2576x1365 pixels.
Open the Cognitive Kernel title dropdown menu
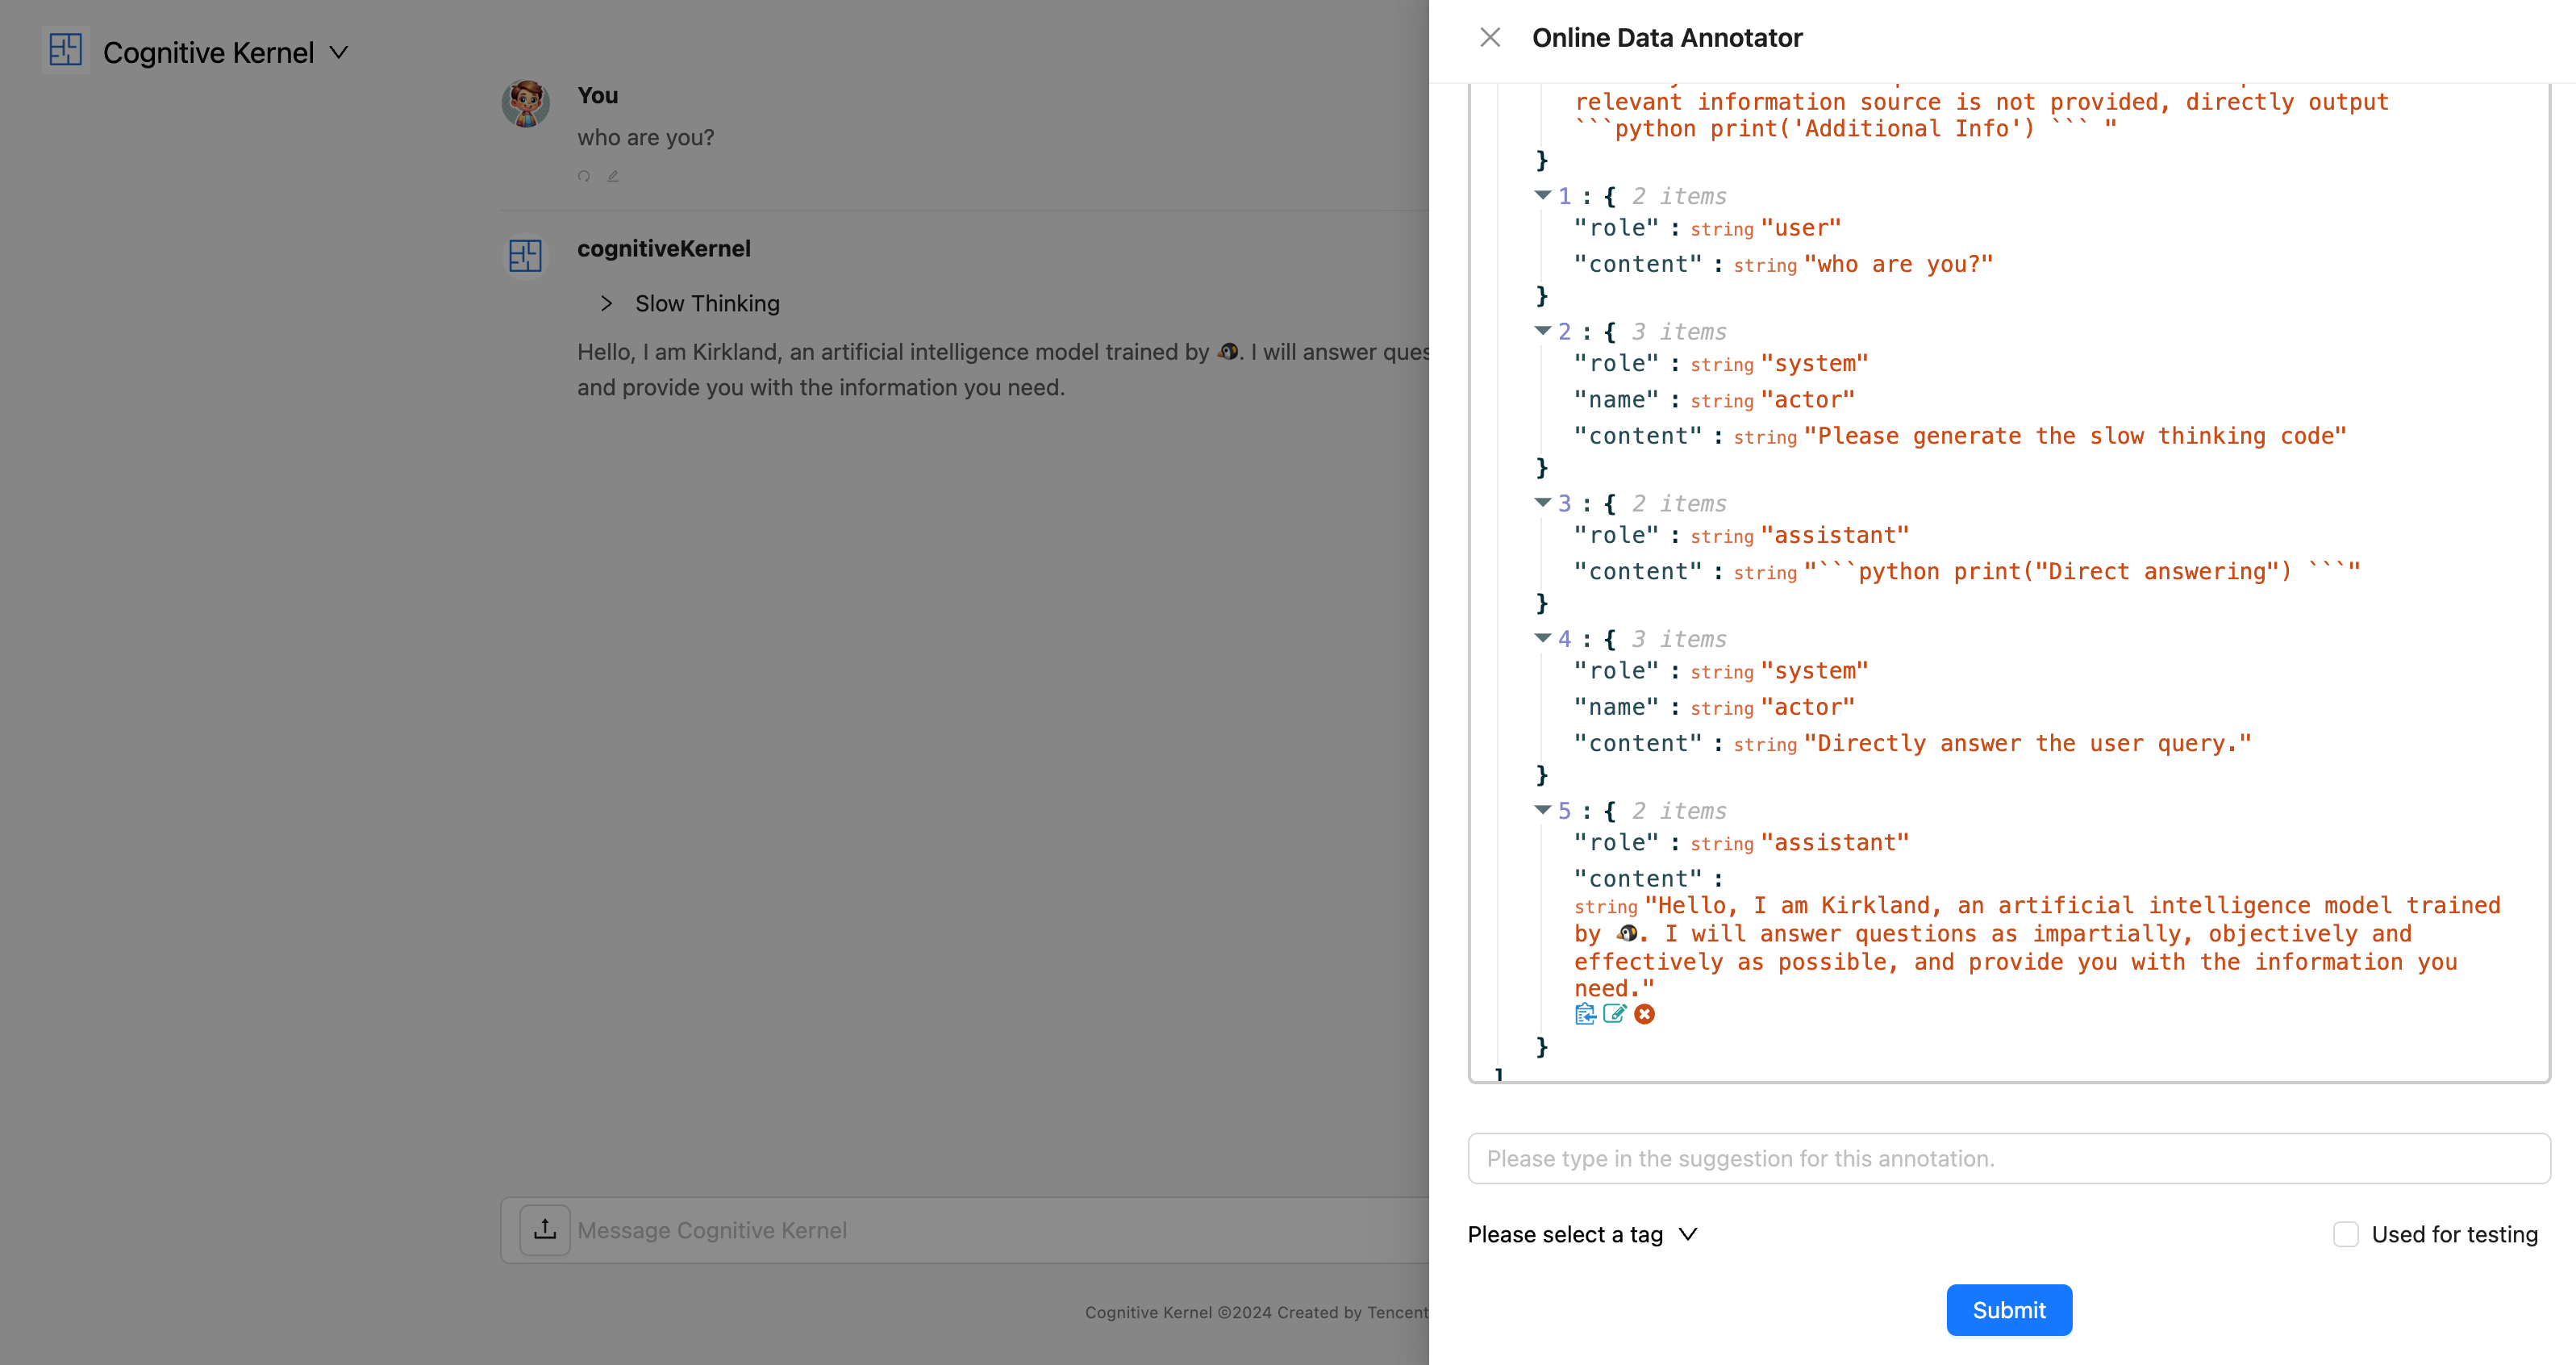(x=339, y=52)
